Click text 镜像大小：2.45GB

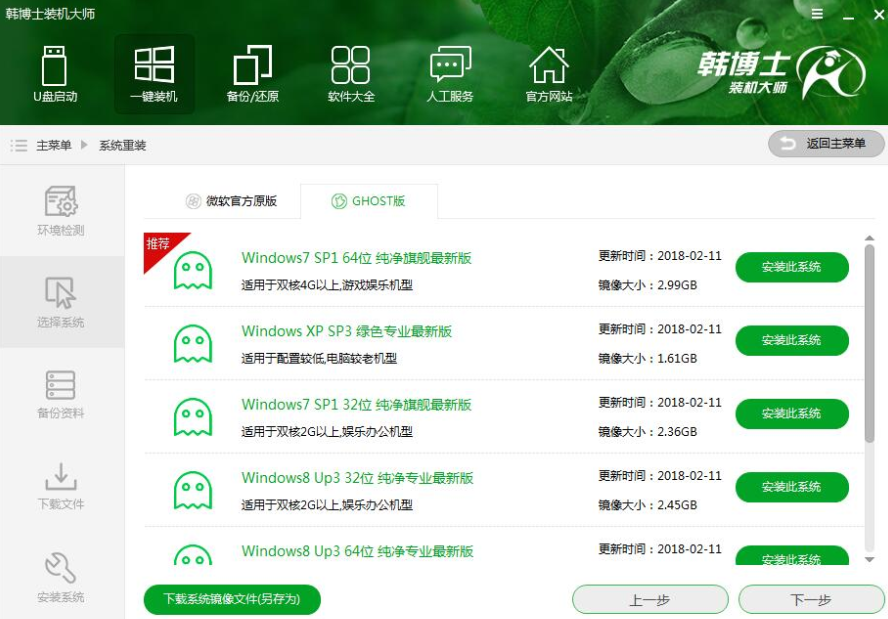tap(648, 505)
